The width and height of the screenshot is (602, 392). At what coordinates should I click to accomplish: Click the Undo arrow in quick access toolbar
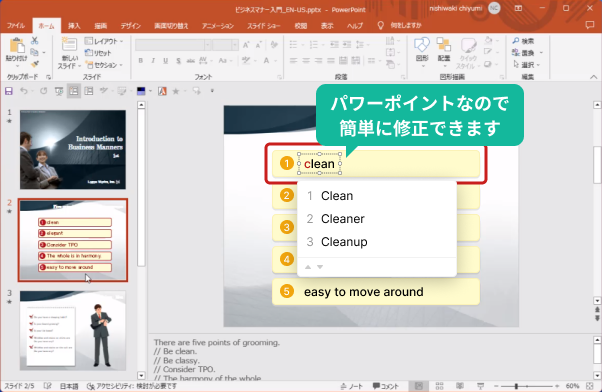pyautogui.click(x=24, y=91)
